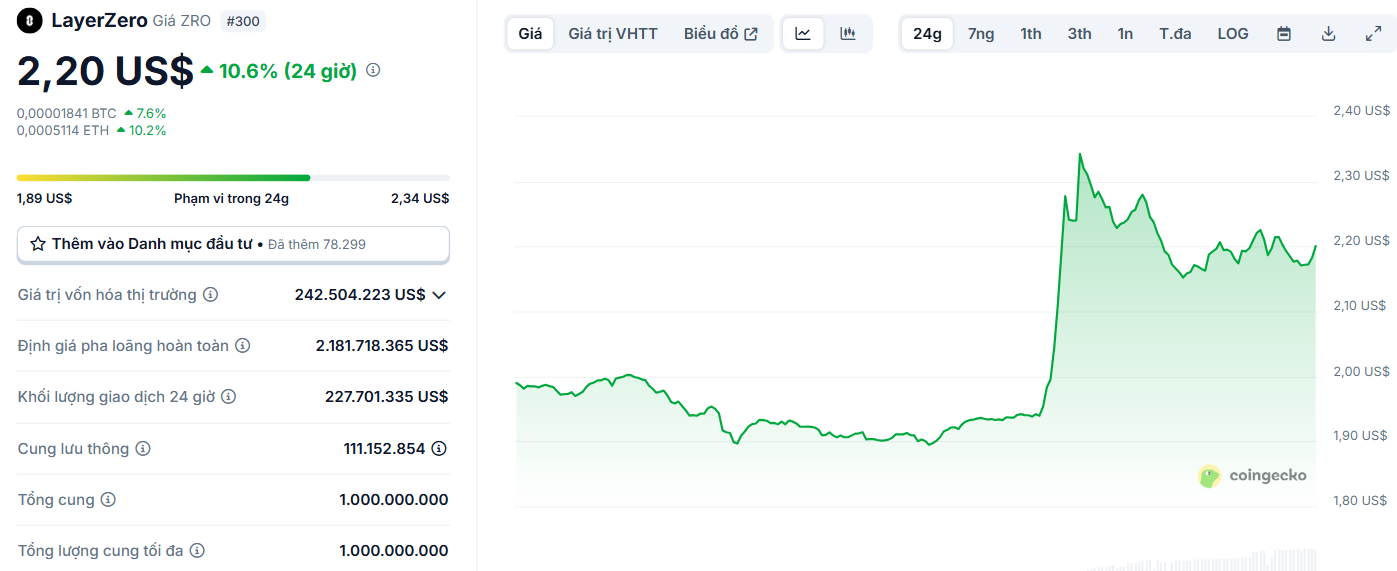This screenshot has height=571, width=1397.
Task: Click 2.181.718.365 US$ valuation value
Action: pos(382,346)
